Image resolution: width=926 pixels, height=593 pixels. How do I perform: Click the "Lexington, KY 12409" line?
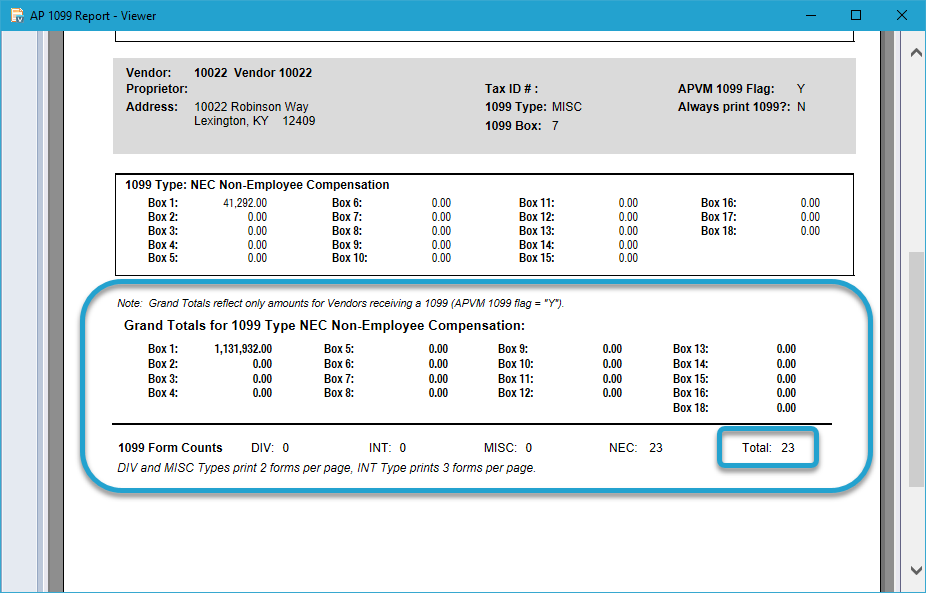255,121
